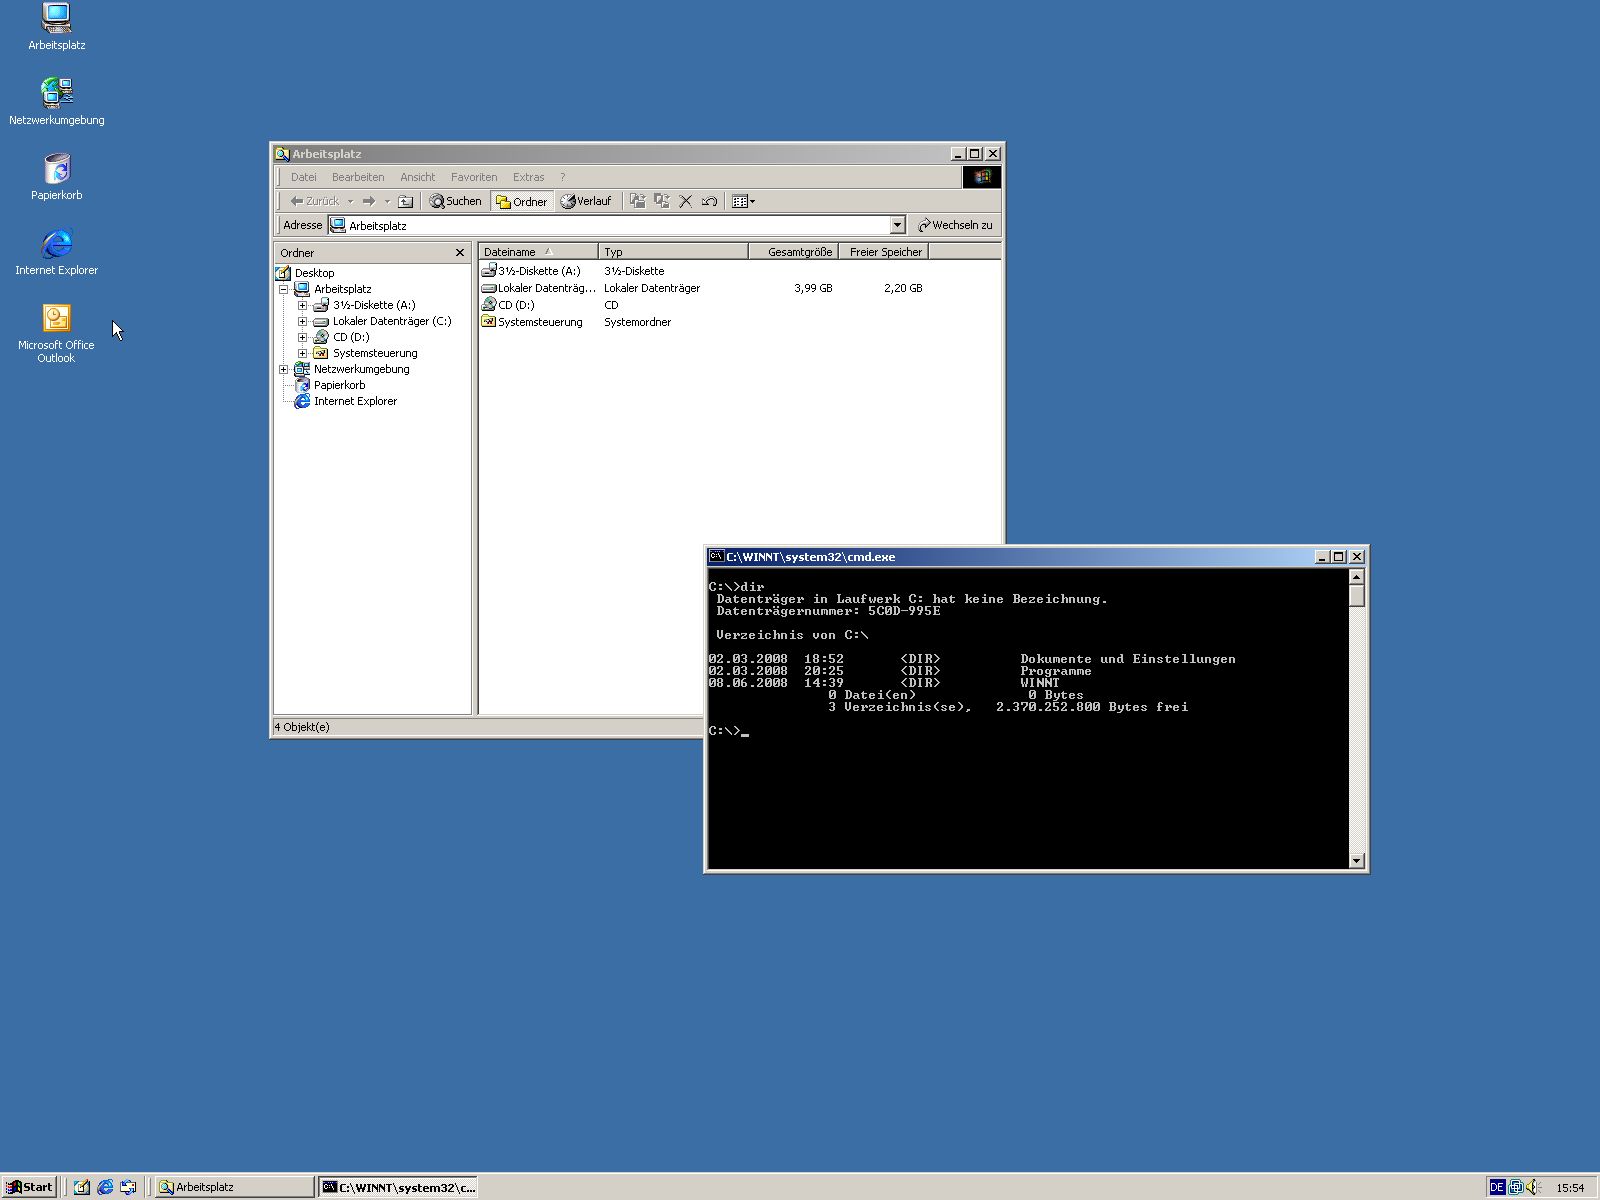Select Systemsteuerung in the file list
The image size is (1600, 1200).
[x=532, y=322]
